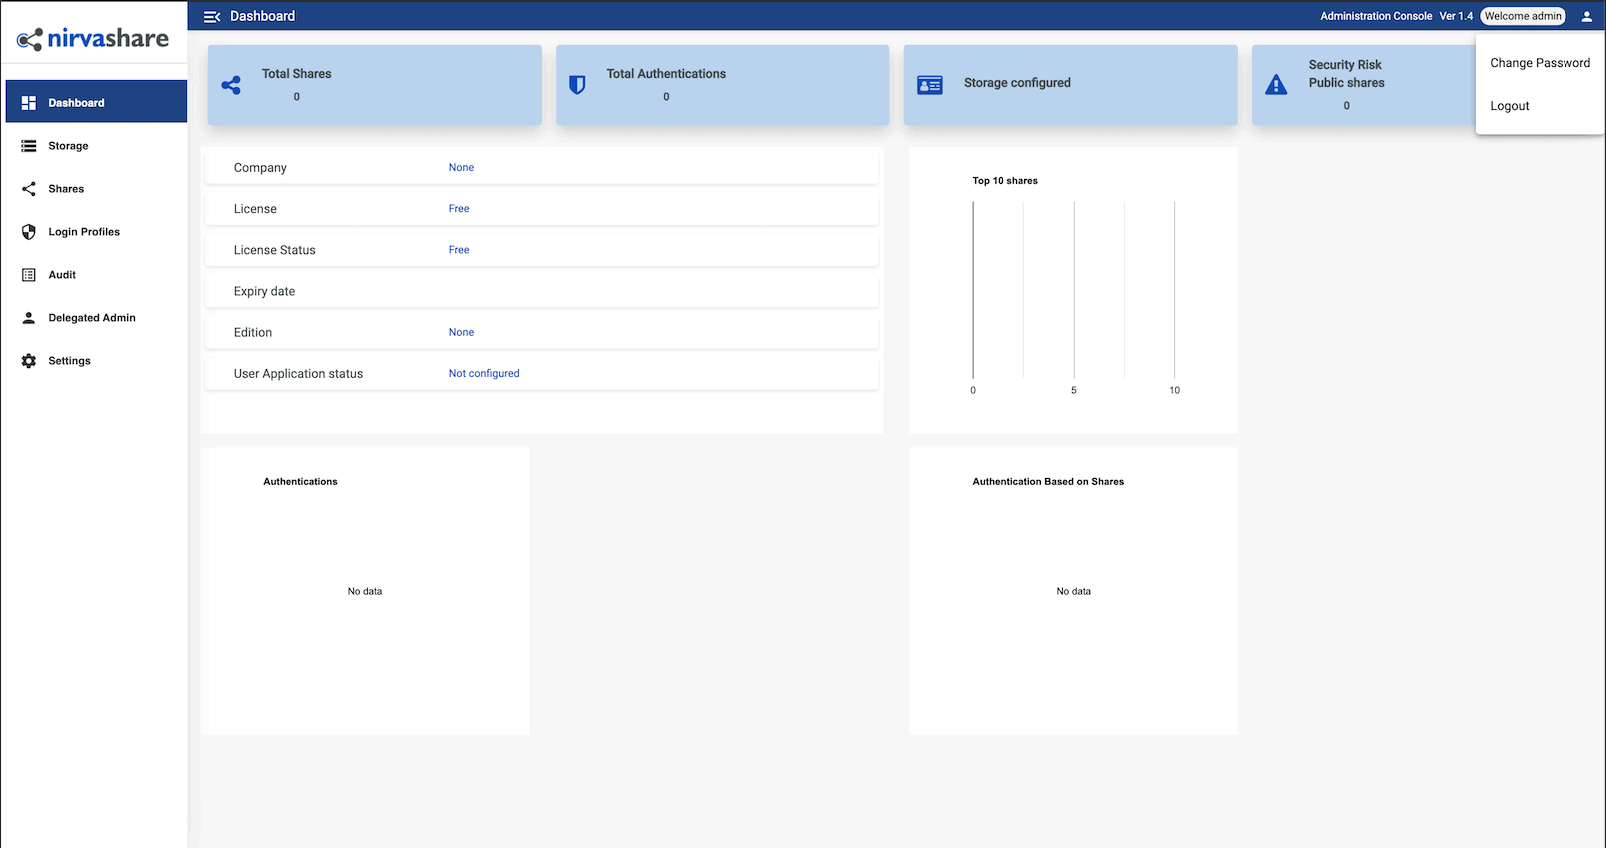
Task: Collapse the sidebar with the menu toggle icon
Action: pyautogui.click(x=212, y=16)
